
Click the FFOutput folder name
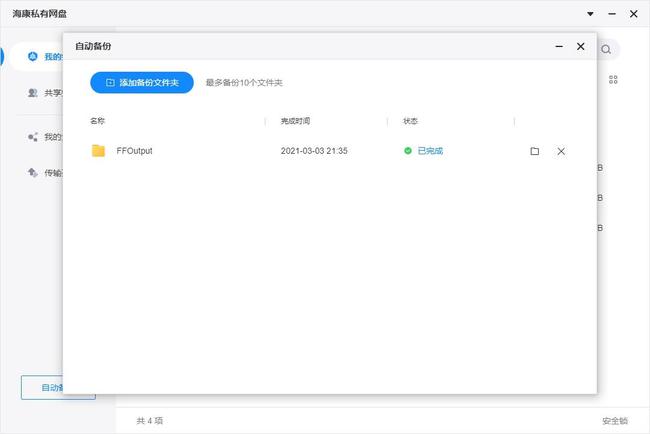134,150
